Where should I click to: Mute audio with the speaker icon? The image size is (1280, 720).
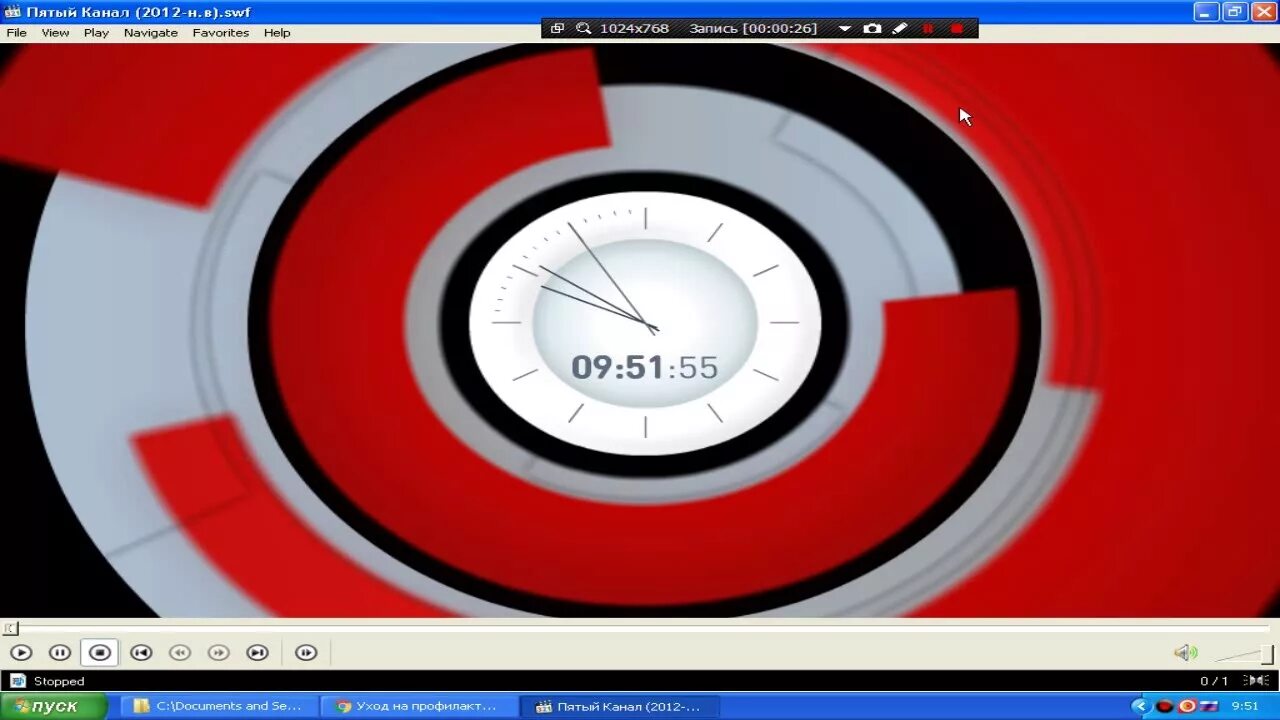[x=1185, y=653]
